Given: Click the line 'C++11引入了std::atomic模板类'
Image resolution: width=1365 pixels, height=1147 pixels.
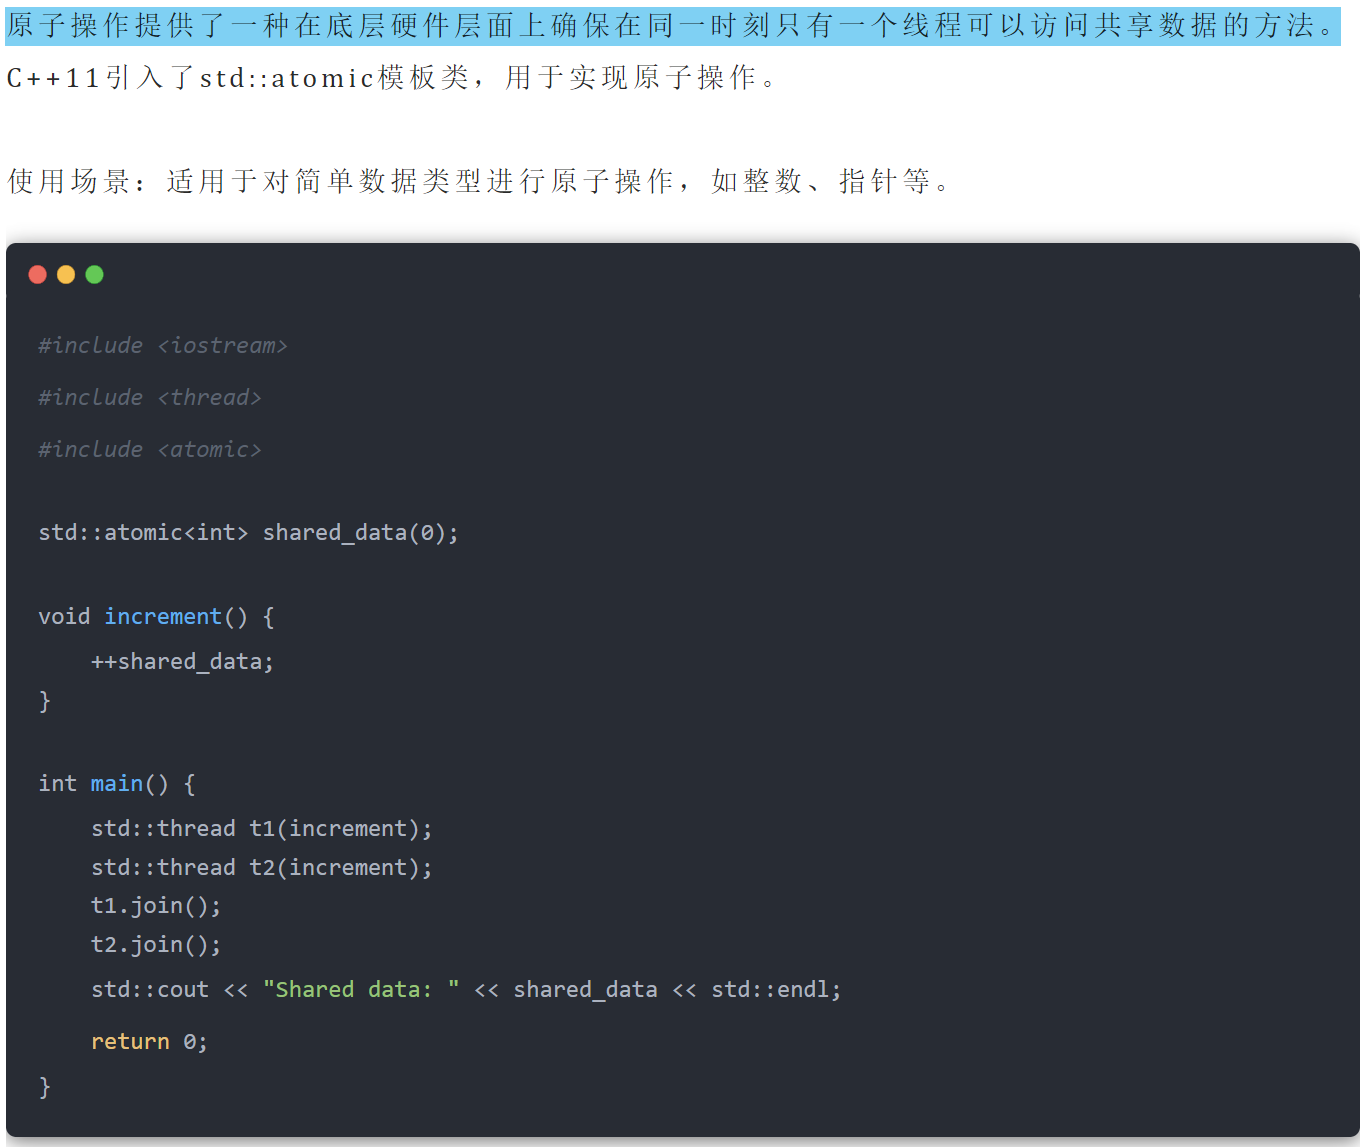Looking at the screenshot, I should [392, 78].
